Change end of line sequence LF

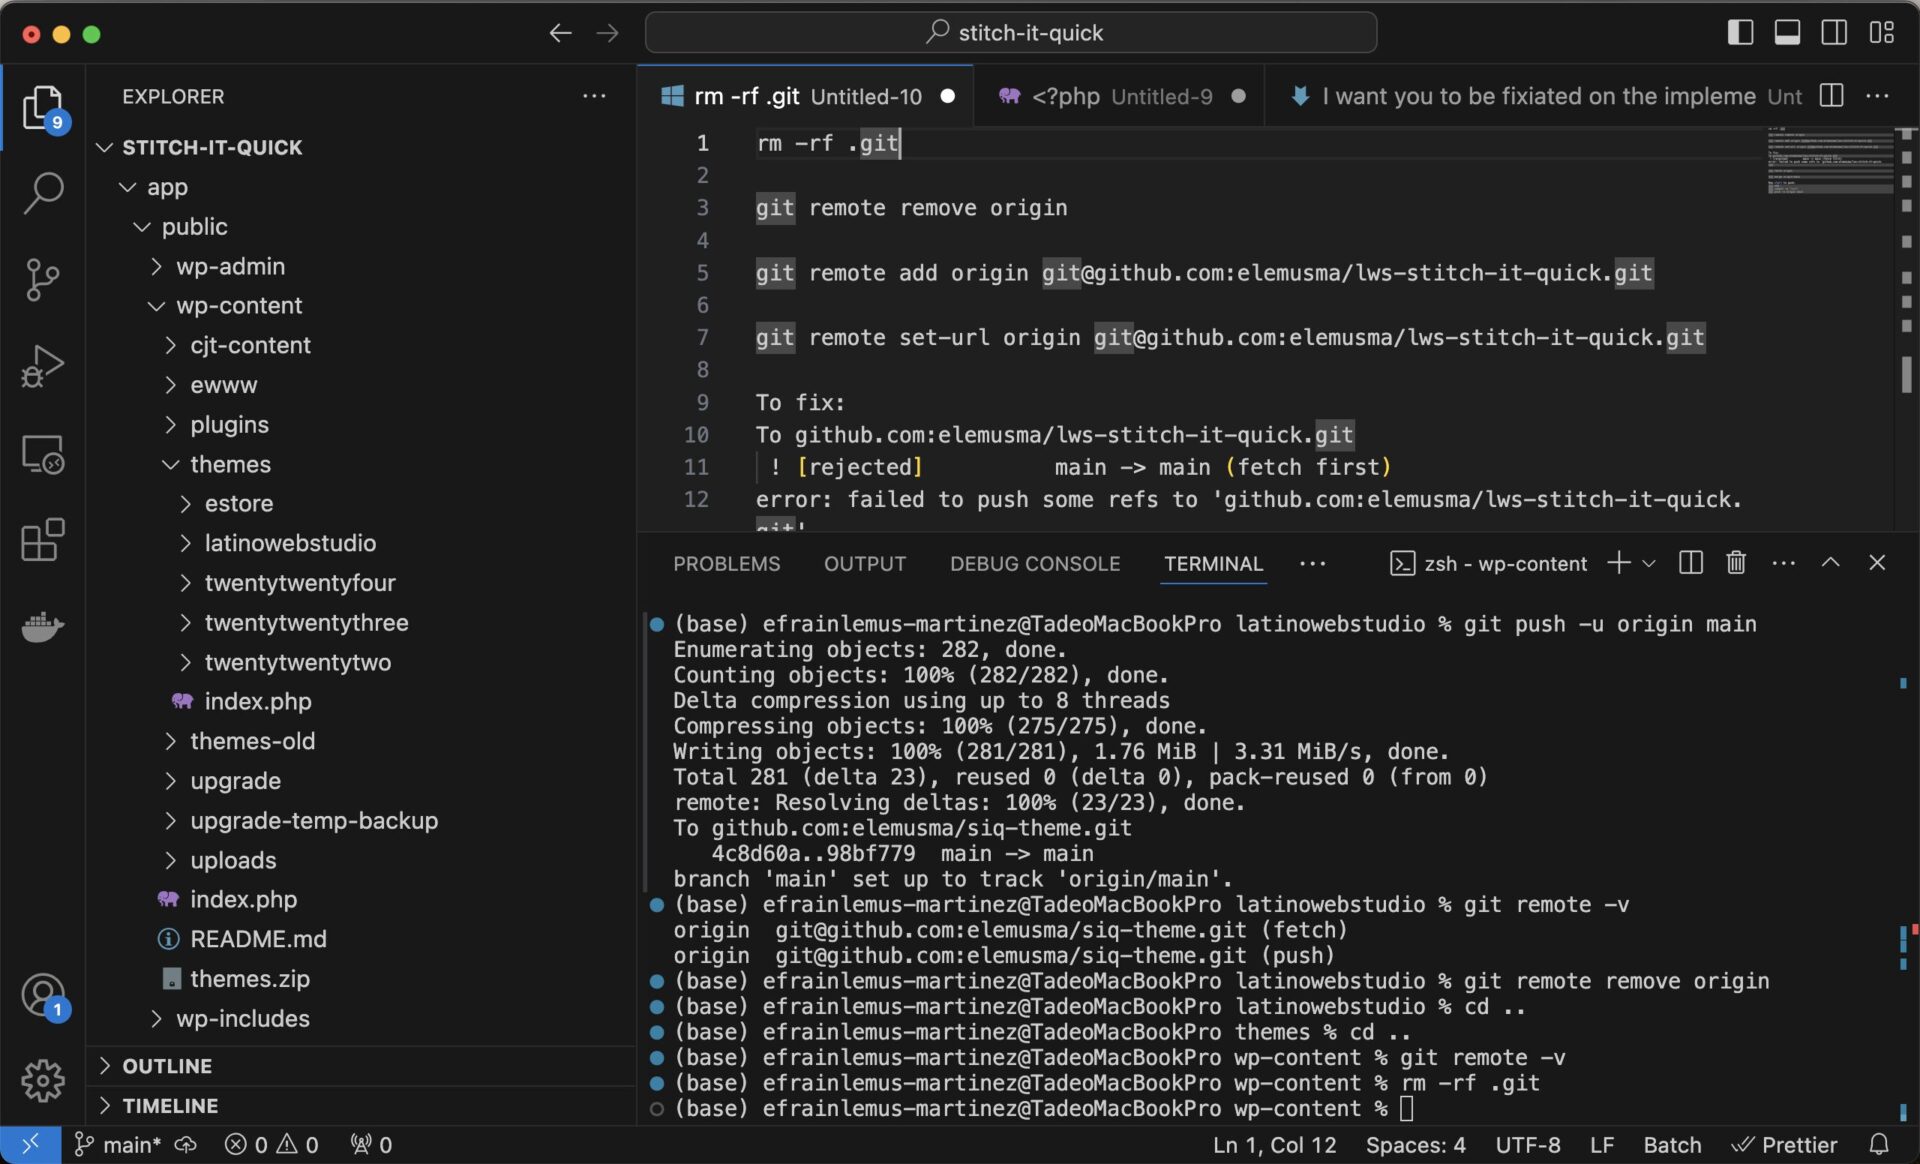(1602, 1144)
